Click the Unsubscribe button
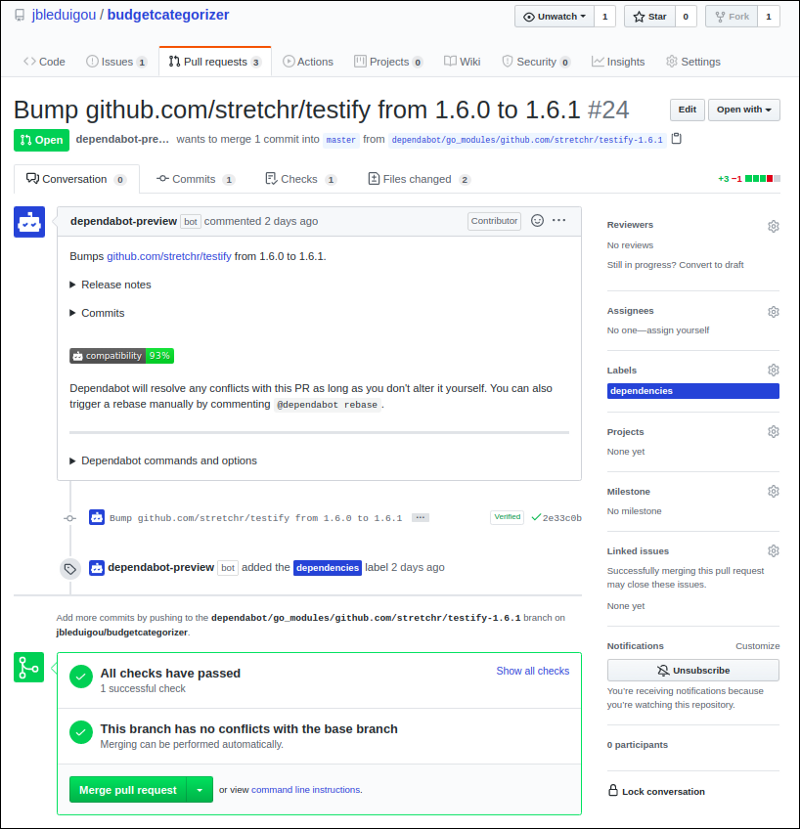This screenshot has height=829, width=800. tap(693, 670)
